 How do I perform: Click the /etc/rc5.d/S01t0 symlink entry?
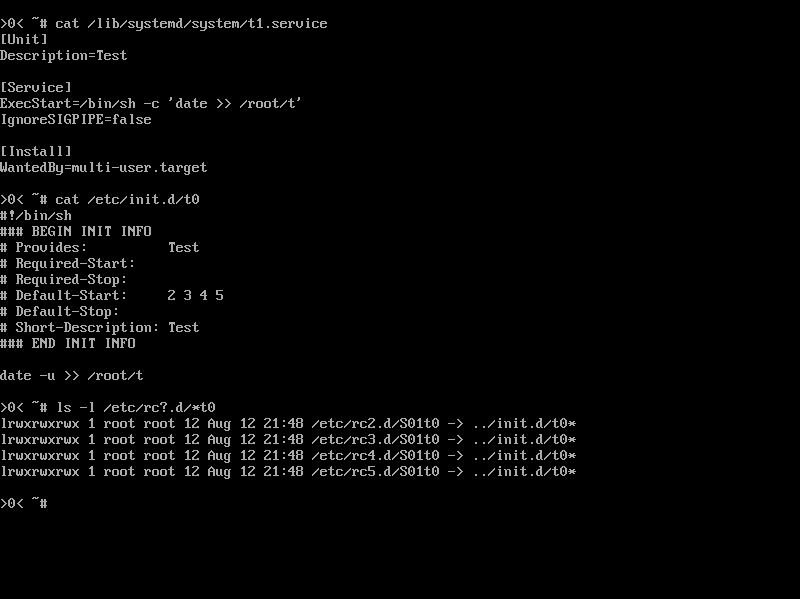(x=288, y=471)
